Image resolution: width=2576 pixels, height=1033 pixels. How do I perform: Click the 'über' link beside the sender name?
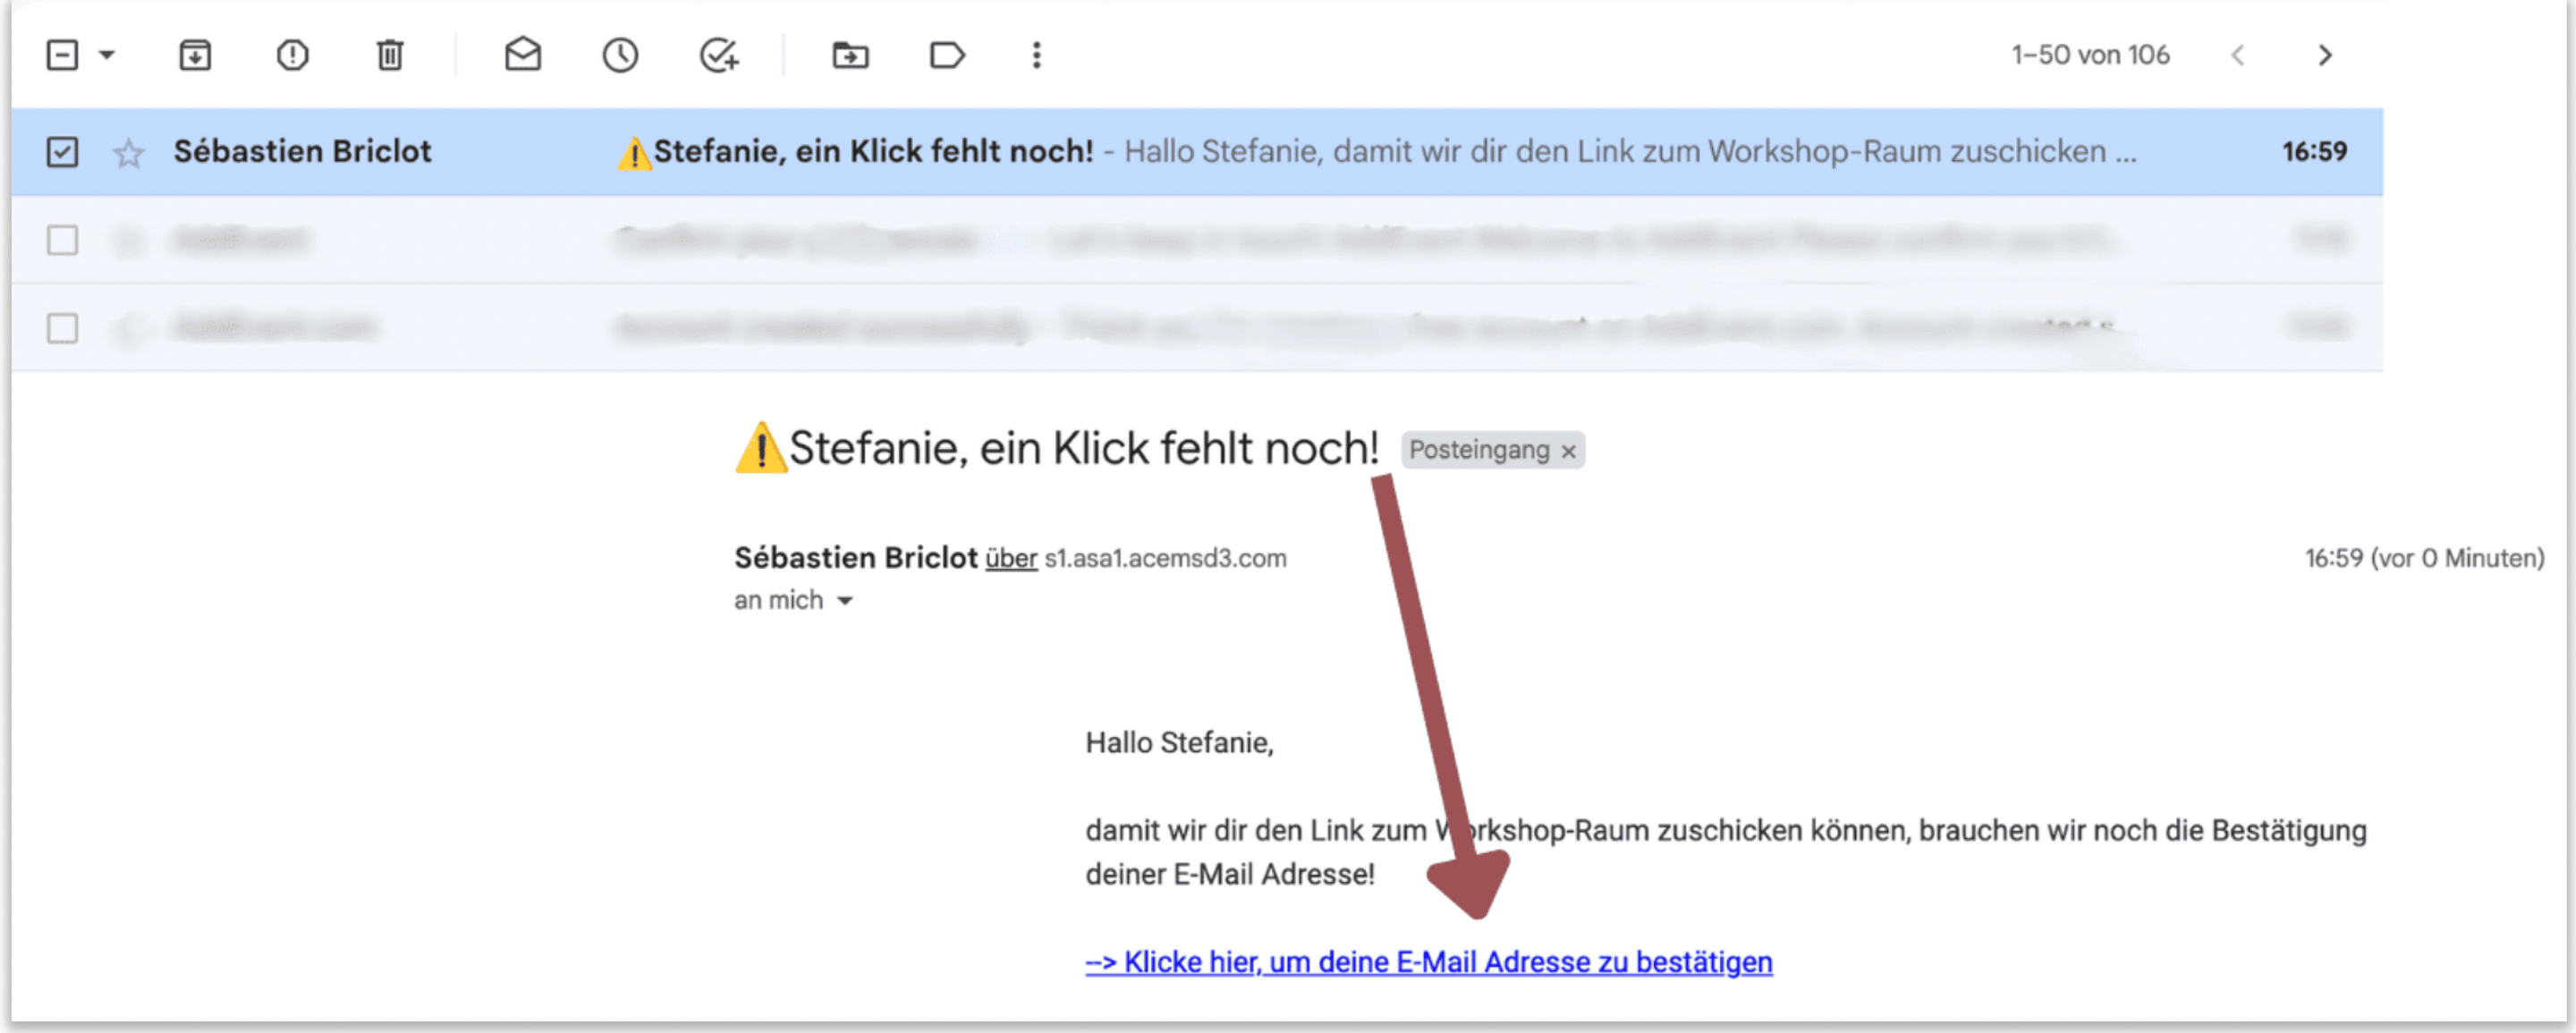click(x=1010, y=558)
